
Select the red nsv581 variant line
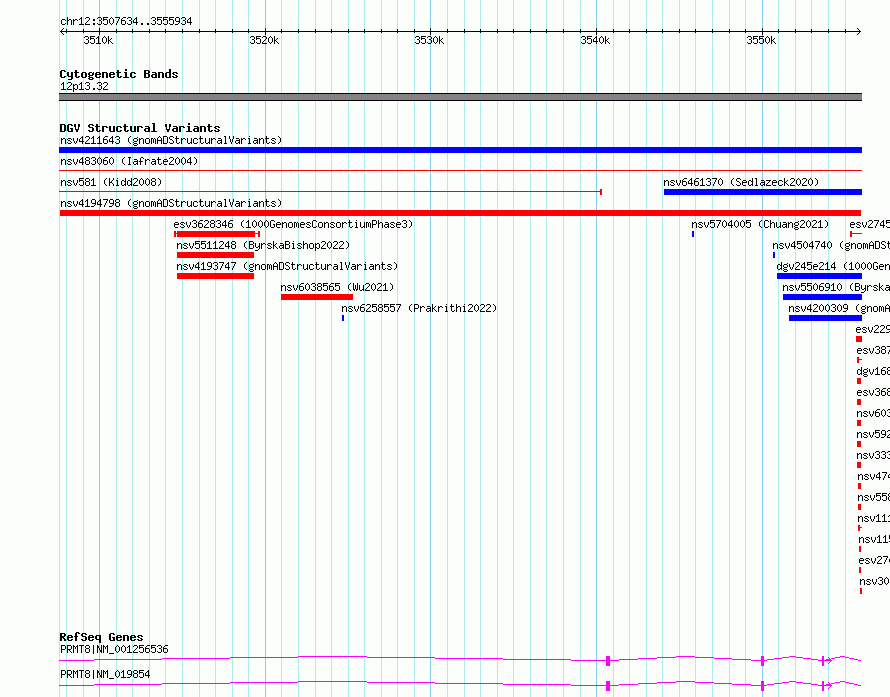330,192
